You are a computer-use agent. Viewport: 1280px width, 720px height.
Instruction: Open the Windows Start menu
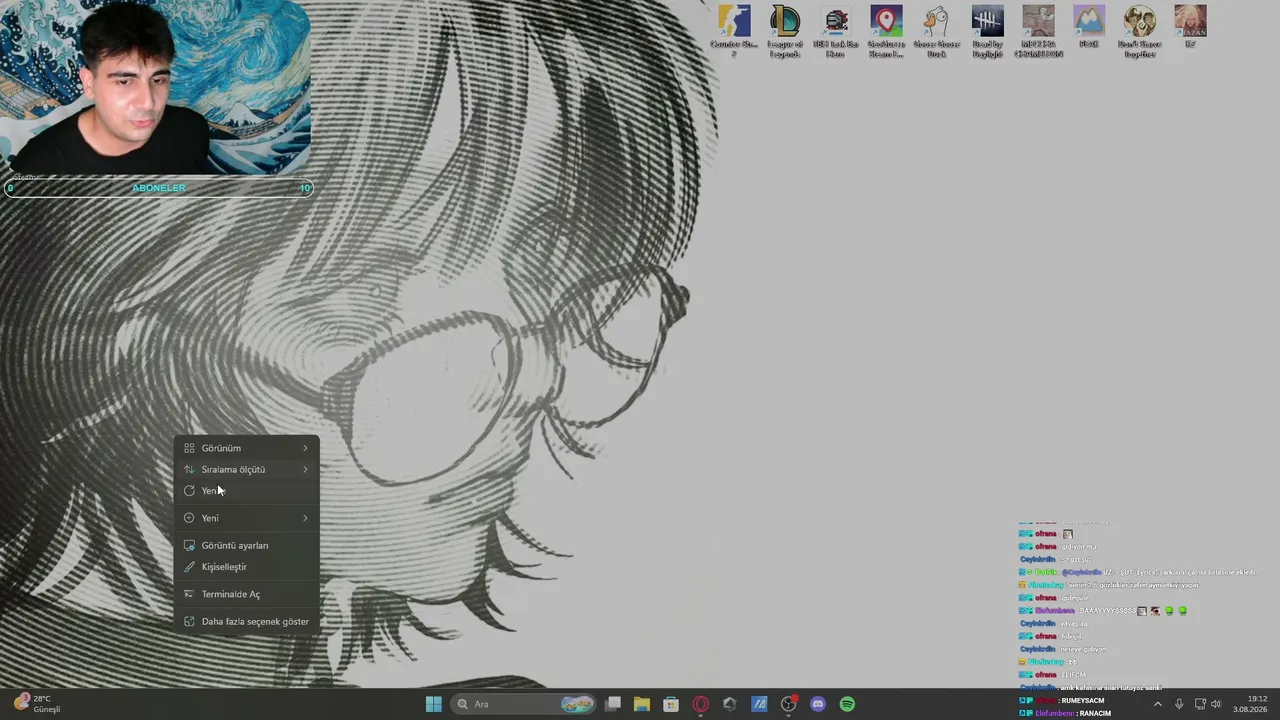433,704
